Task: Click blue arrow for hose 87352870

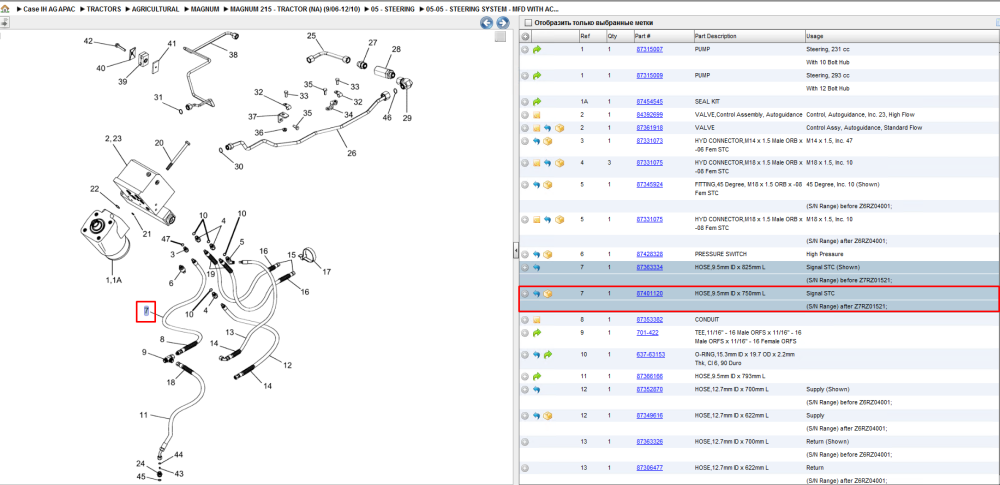Action: 536,389
